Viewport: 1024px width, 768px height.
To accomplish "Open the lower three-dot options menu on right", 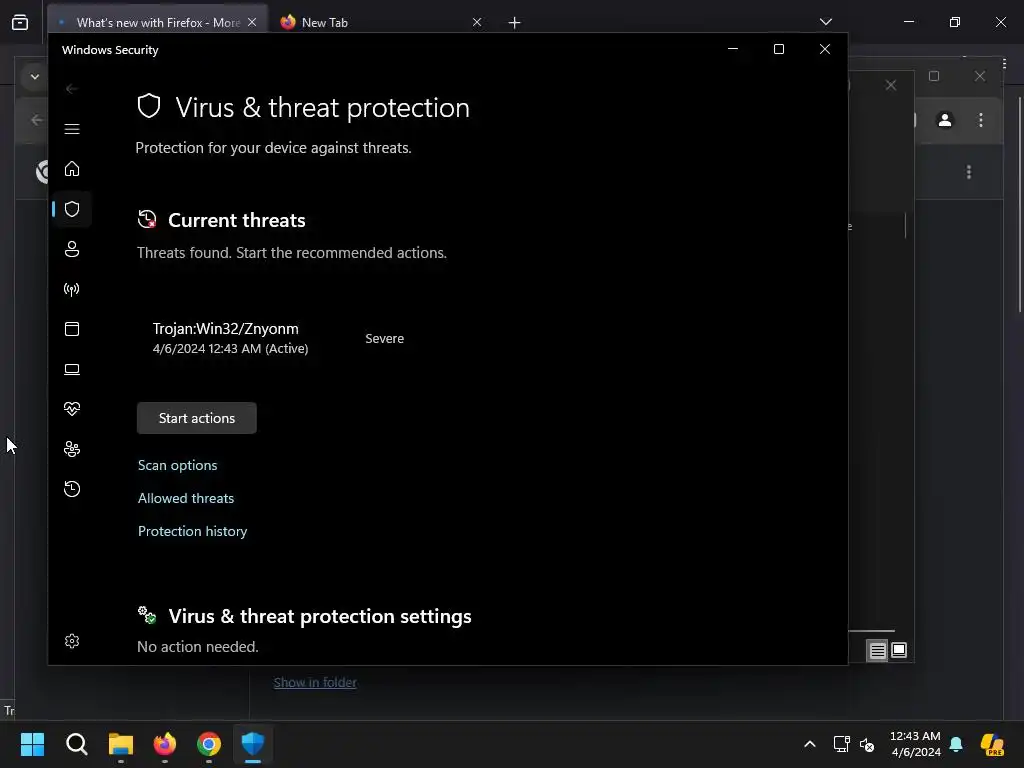I will coord(969,172).
